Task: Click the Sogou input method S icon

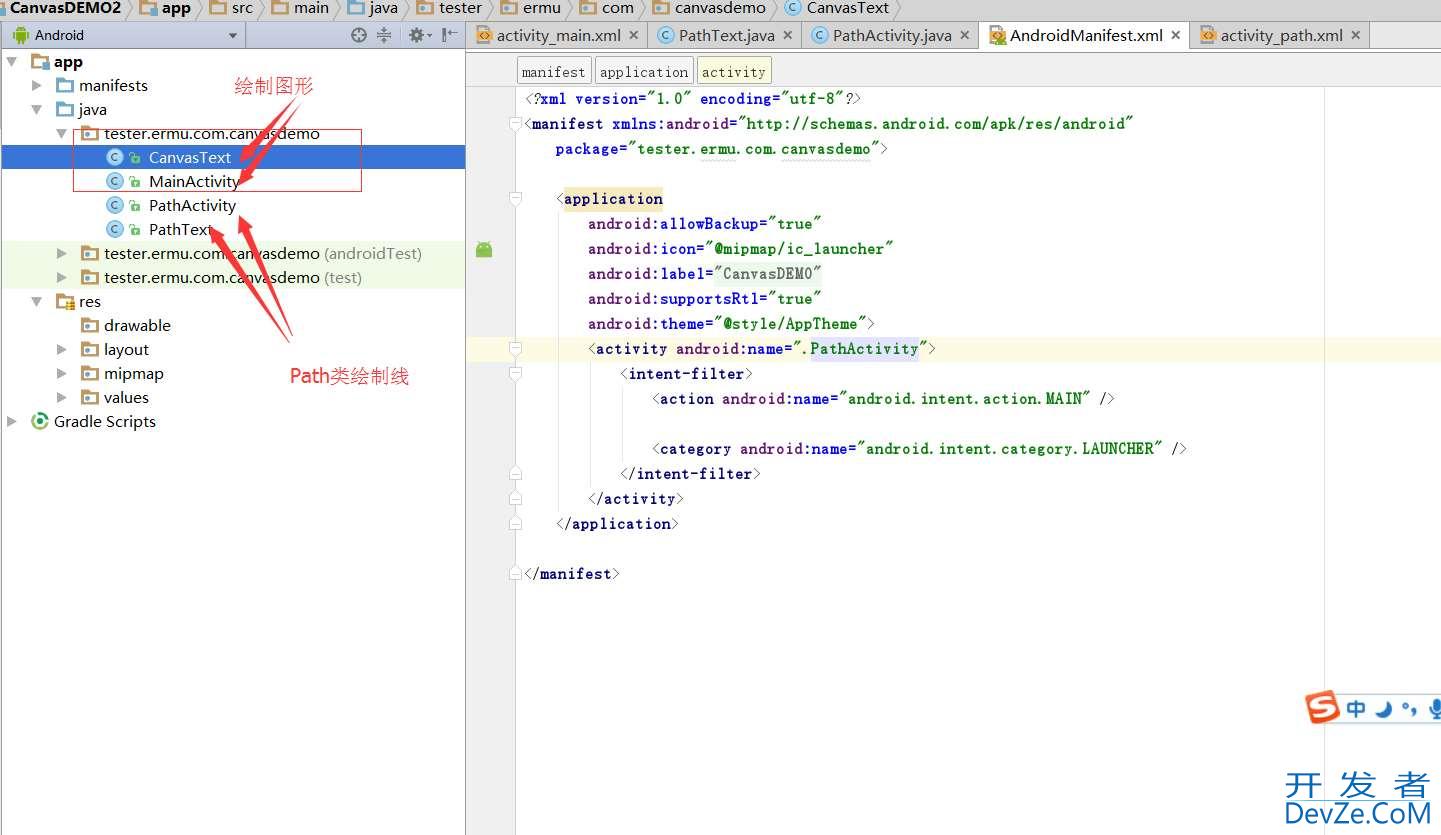Action: (1322, 708)
